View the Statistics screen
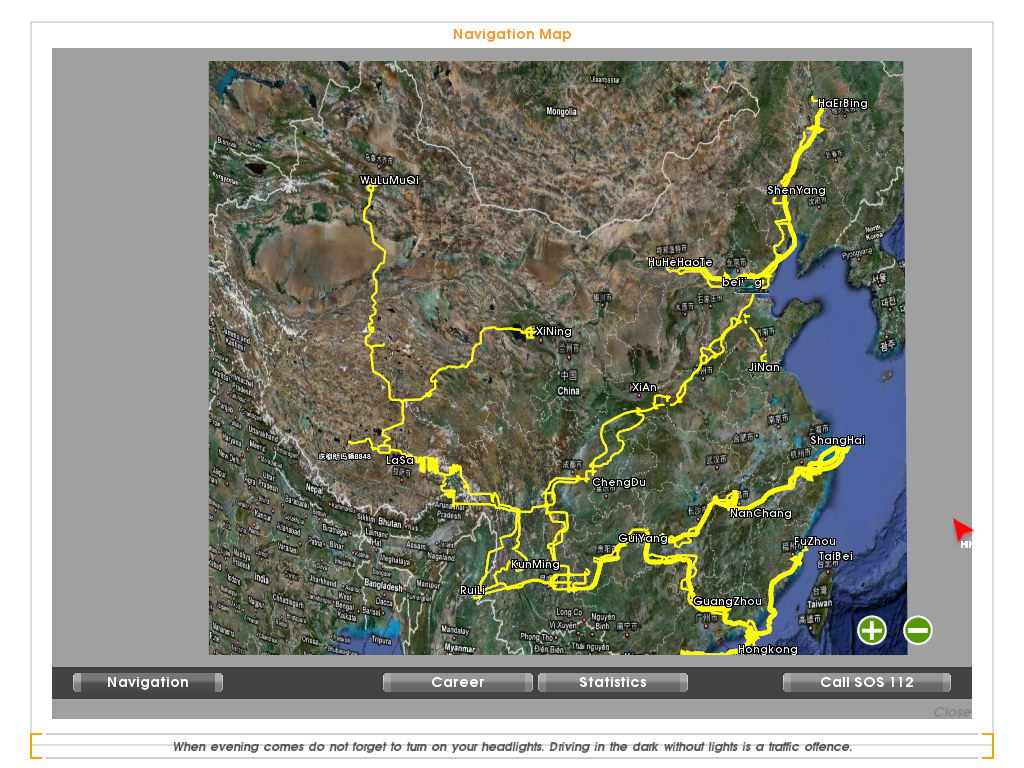This screenshot has height=768, width=1024. pos(613,682)
